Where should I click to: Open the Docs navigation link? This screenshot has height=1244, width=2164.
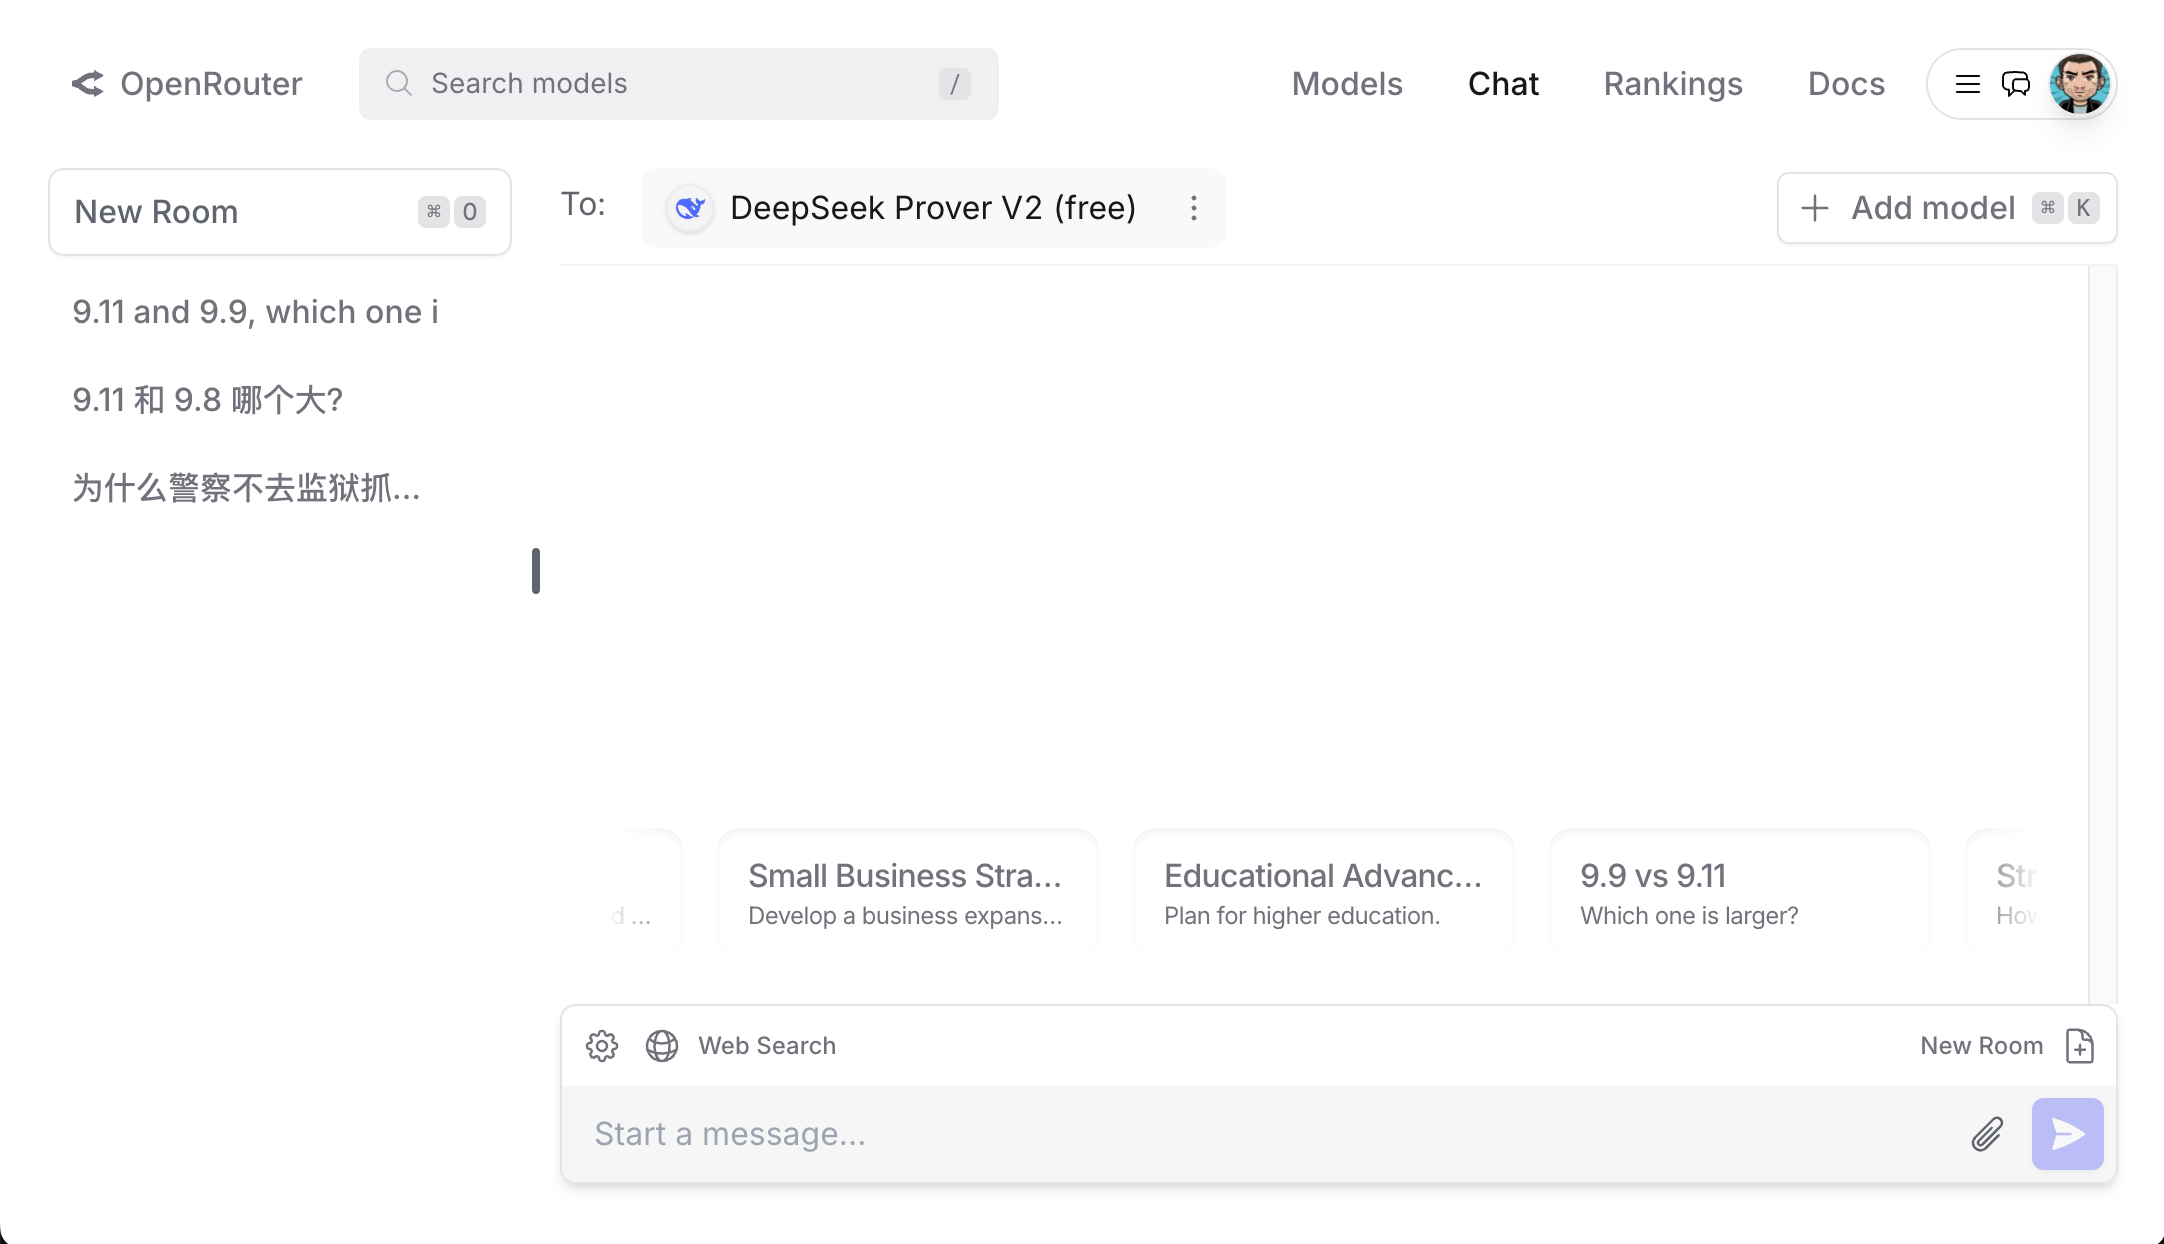[1846, 84]
